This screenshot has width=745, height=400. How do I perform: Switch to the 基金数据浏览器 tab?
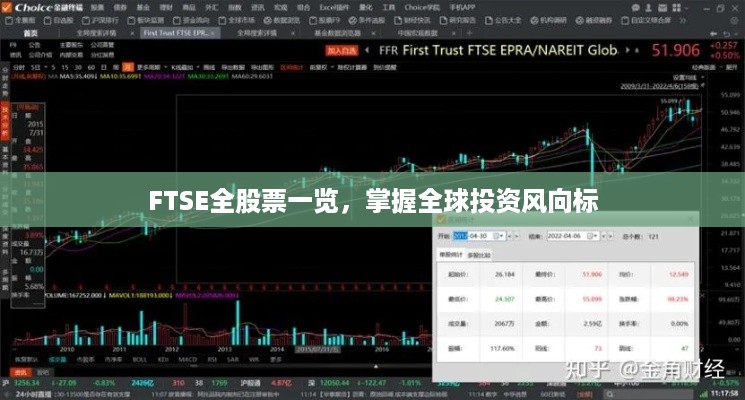point(337,33)
